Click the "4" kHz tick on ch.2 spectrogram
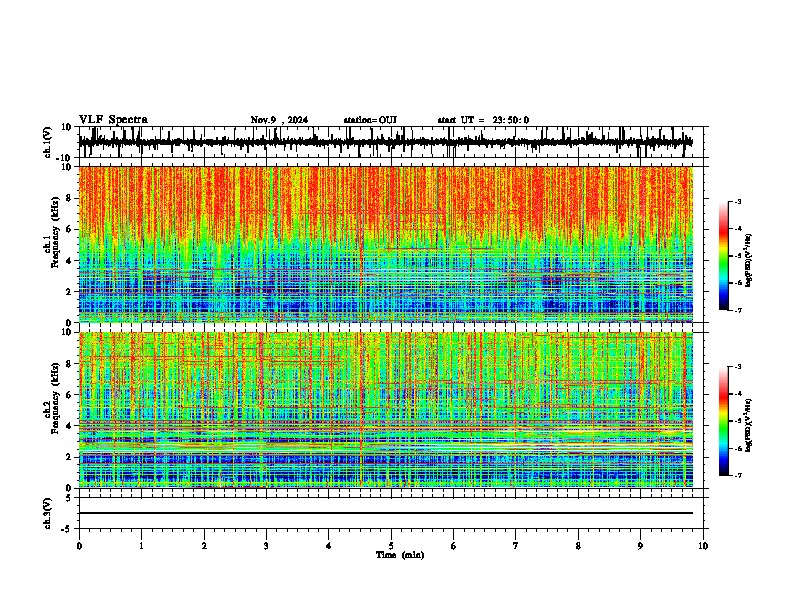The width and height of the screenshot is (792, 612). pyautogui.click(x=70, y=426)
